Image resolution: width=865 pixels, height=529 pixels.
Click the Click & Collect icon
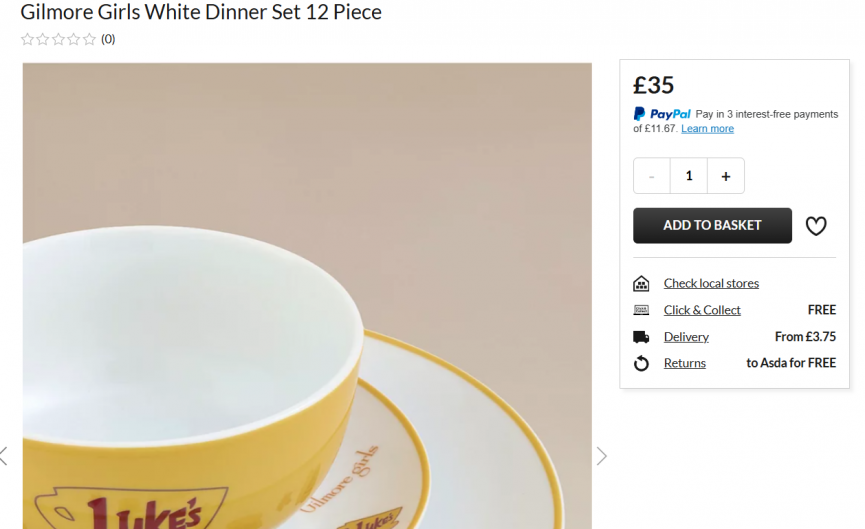[x=642, y=310]
